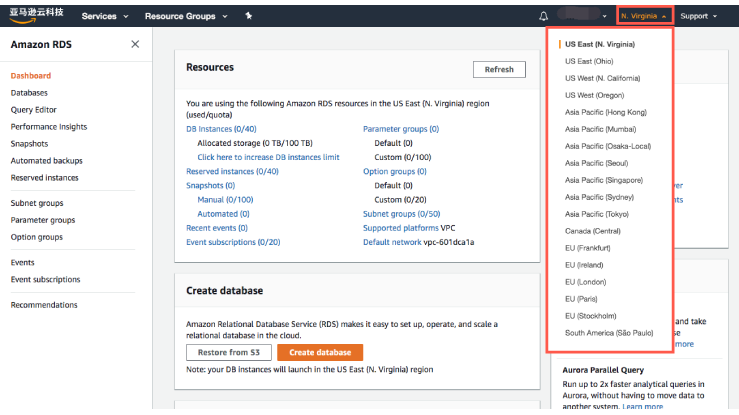The width and height of the screenshot is (739, 415).
Task: Select US West (Oregon) region
Action: click(x=598, y=95)
